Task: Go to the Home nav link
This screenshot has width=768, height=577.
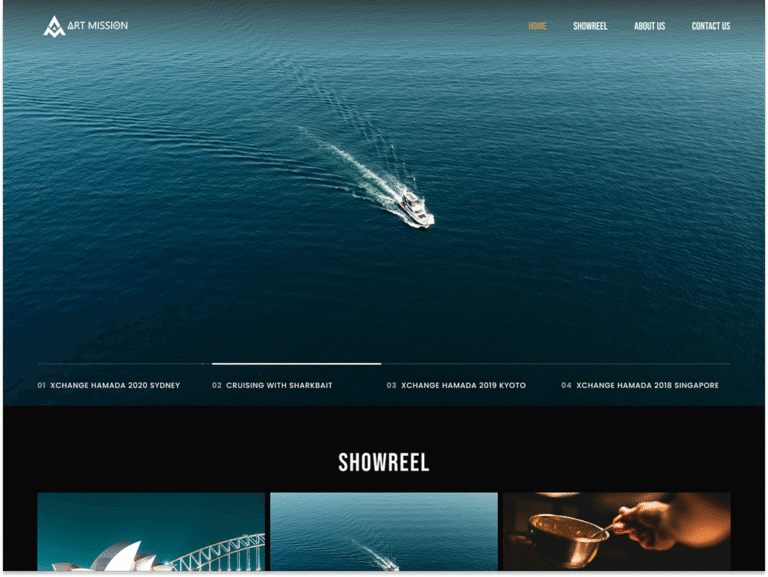Action: pyautogui.click(x=537, y=26)
